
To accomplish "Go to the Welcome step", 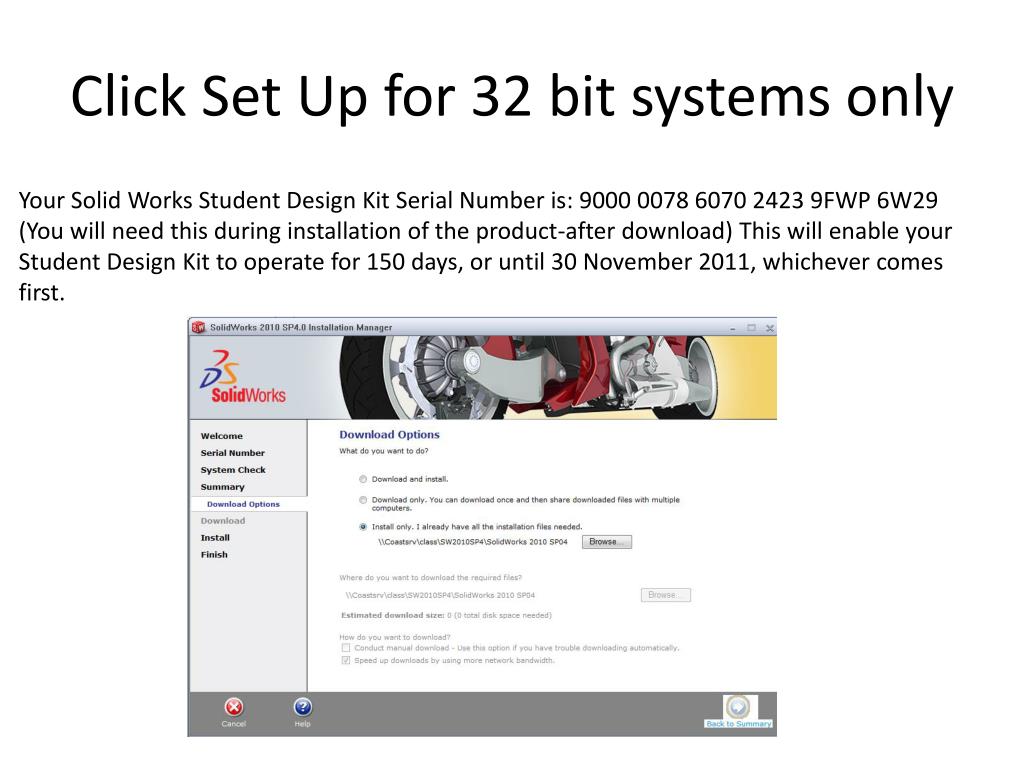I will (221, 436).
